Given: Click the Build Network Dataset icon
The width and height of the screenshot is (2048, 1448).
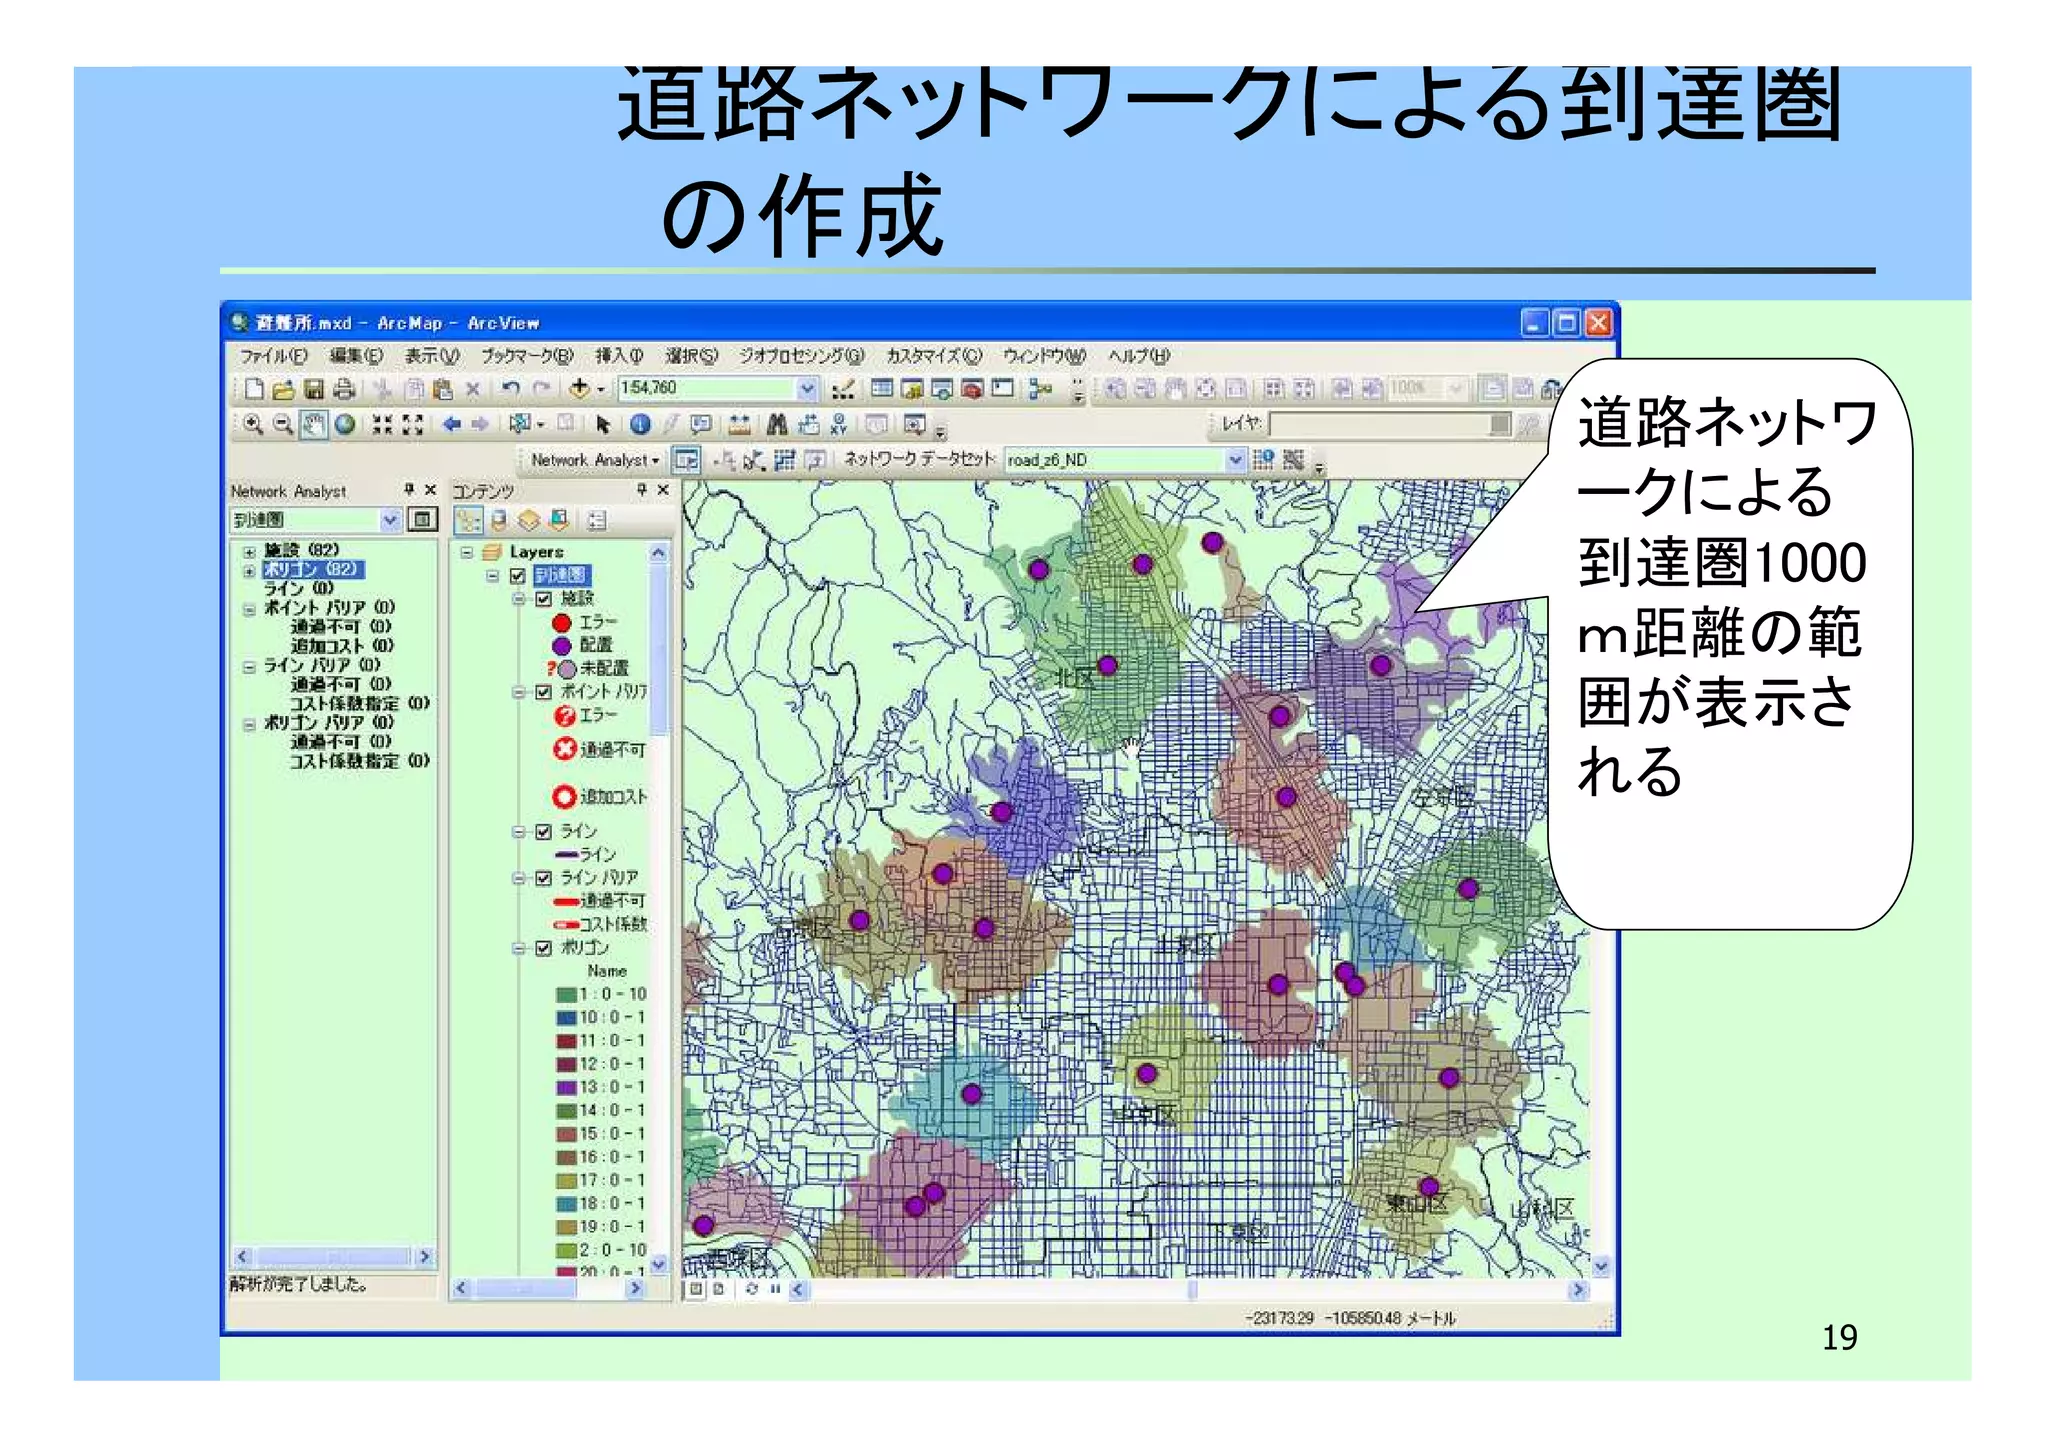Looking at the screenshot, I should 1293,460.
